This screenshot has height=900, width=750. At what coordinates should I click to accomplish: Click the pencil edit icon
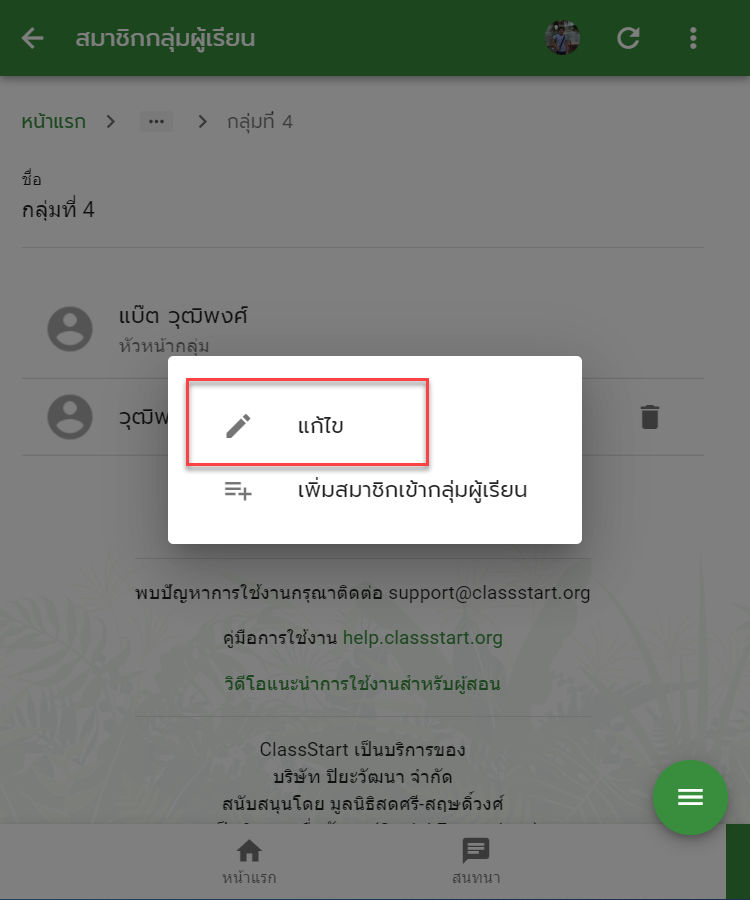[238, 426]
